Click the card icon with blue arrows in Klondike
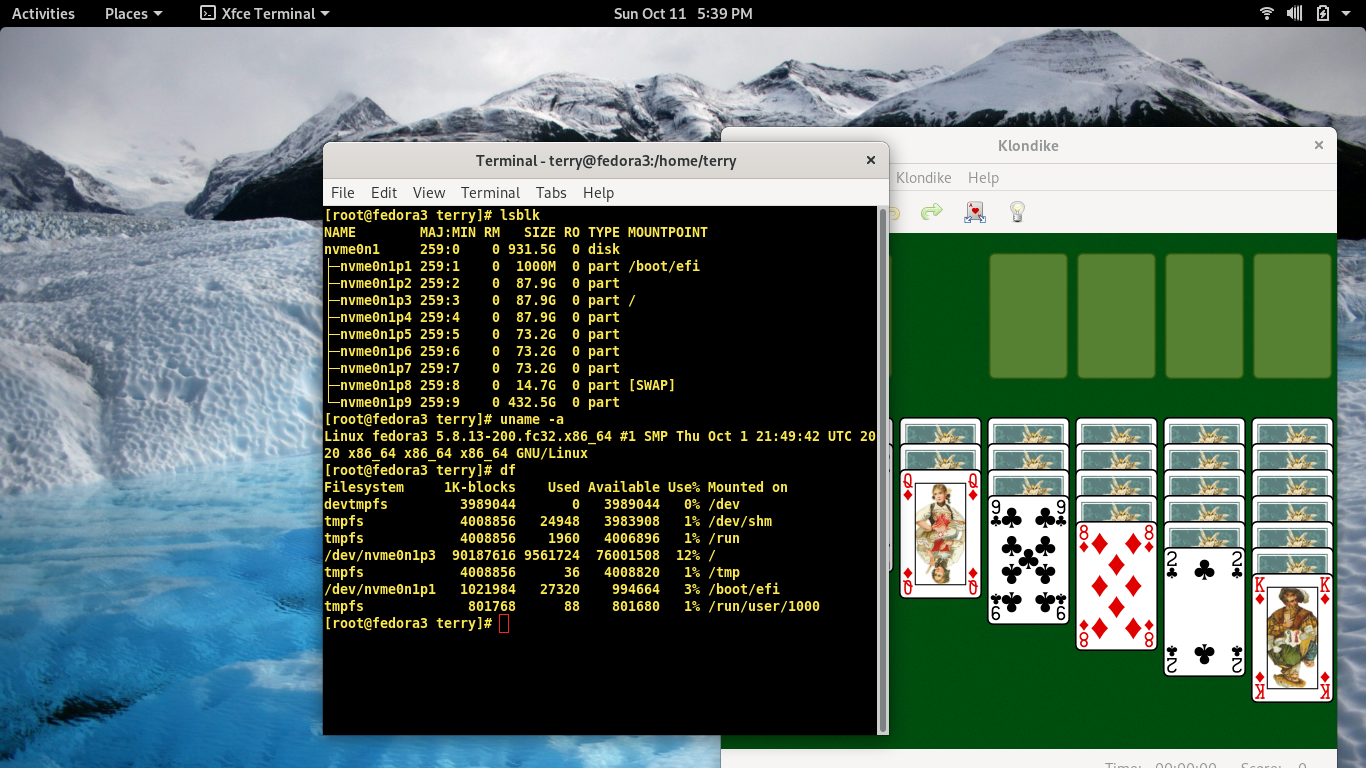Screen dimensions: 1366x768 [x=975, y=212]
